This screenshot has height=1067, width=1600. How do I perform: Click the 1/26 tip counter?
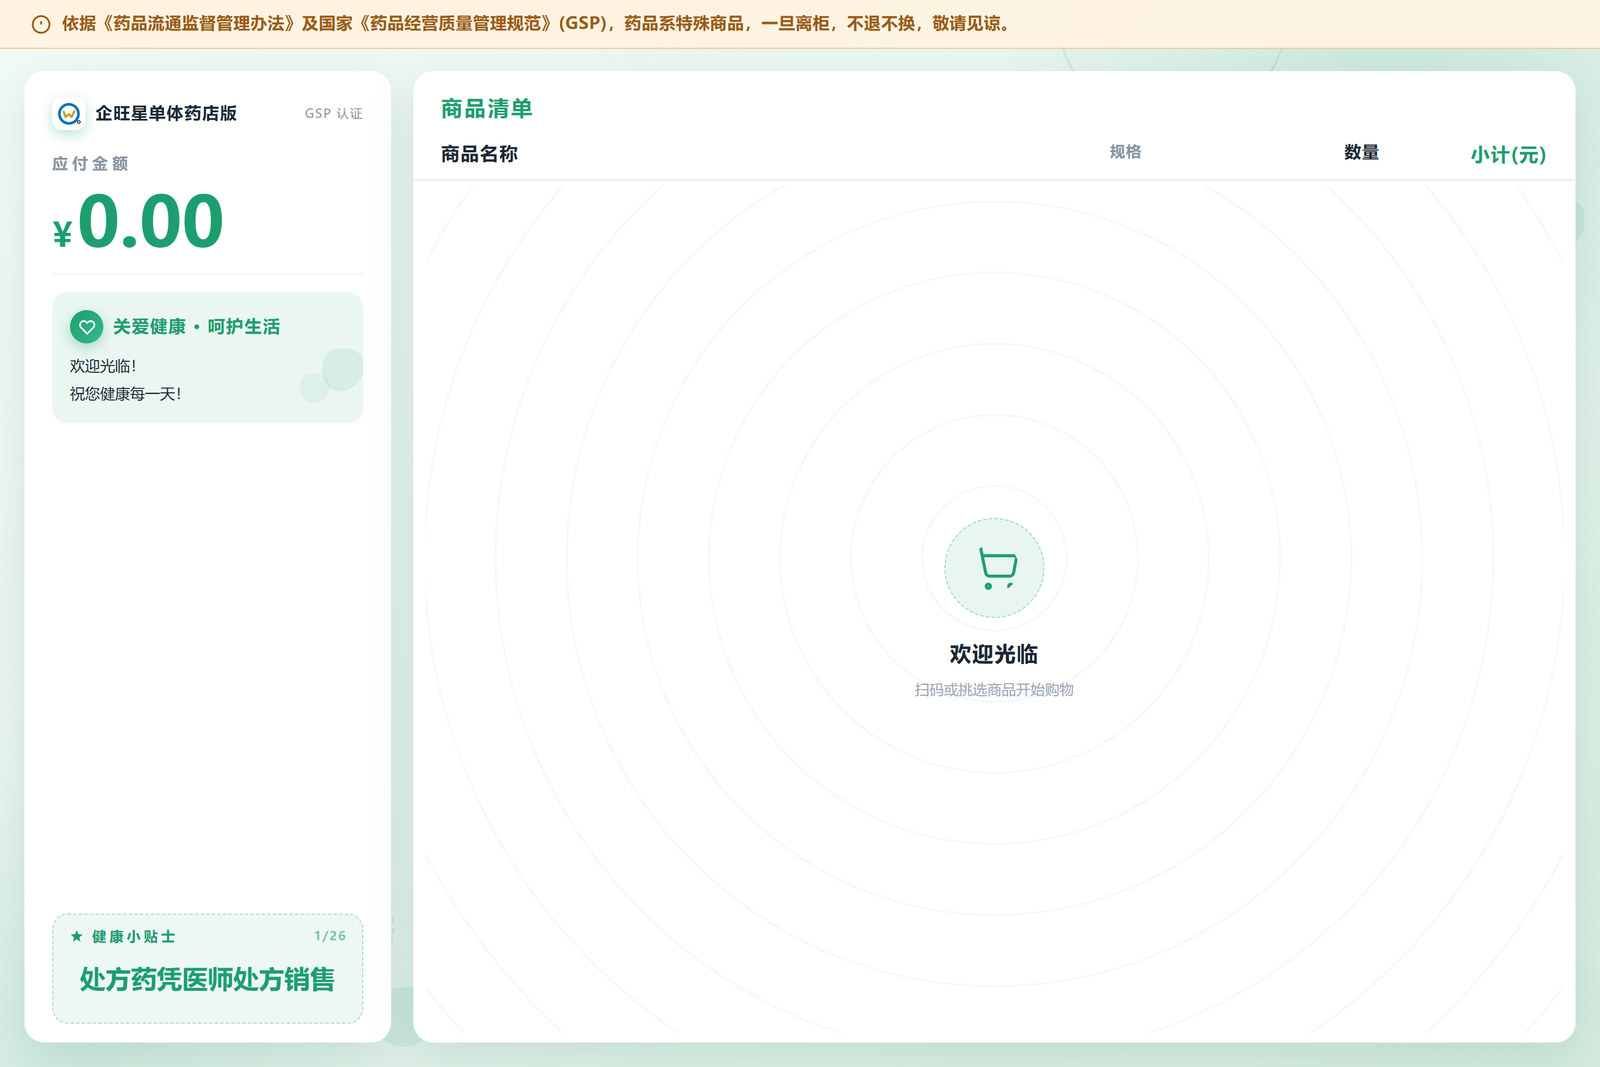click(330, 936)
